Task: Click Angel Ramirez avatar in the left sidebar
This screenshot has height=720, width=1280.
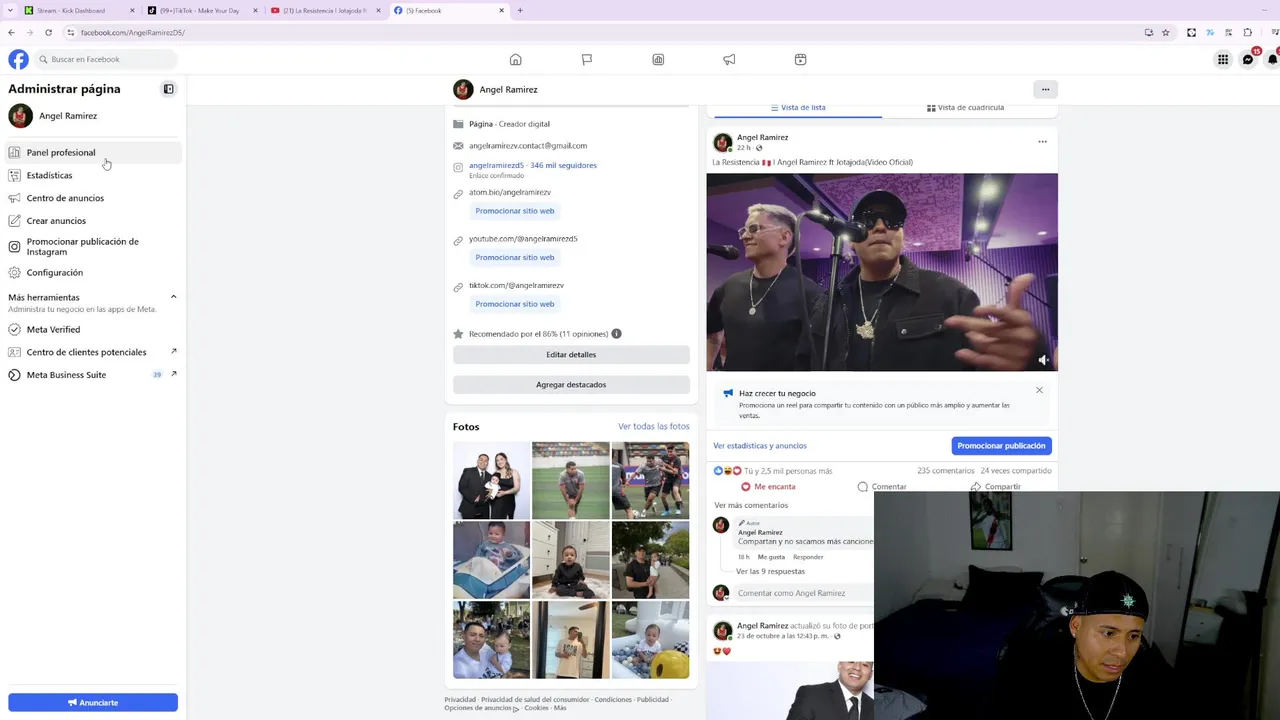Action: (20, 116)
